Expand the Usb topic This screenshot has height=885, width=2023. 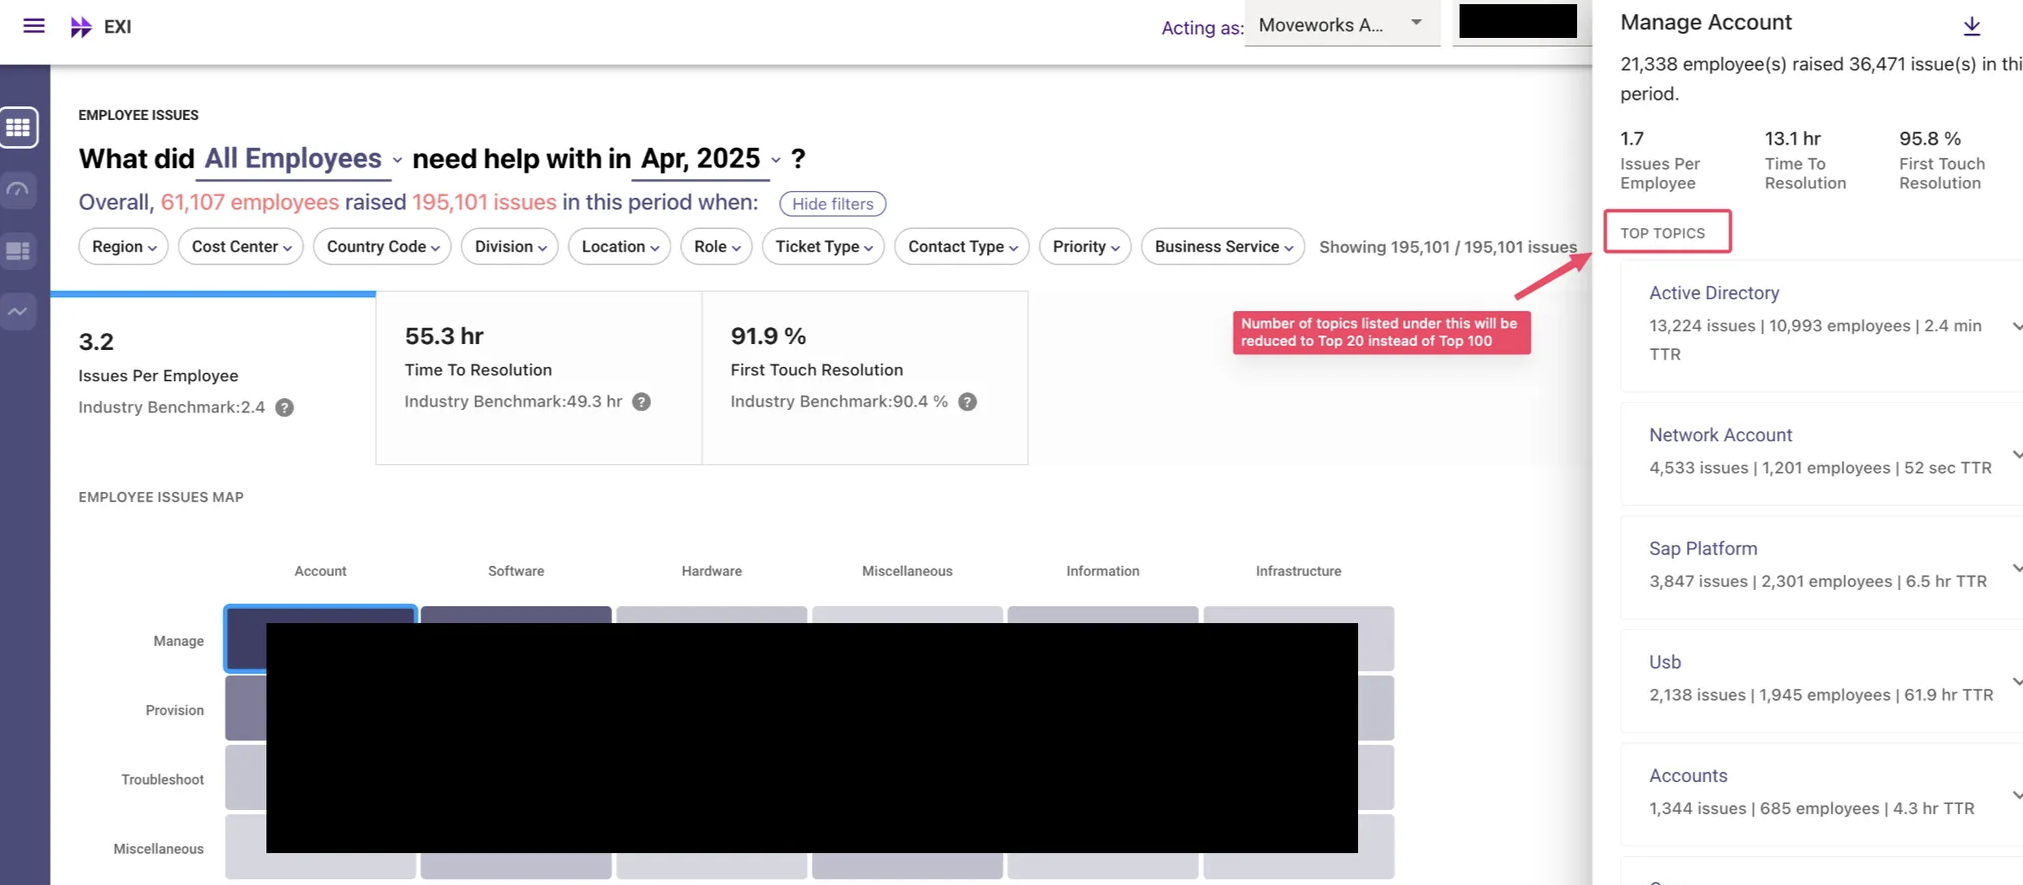pos(2016,682)
